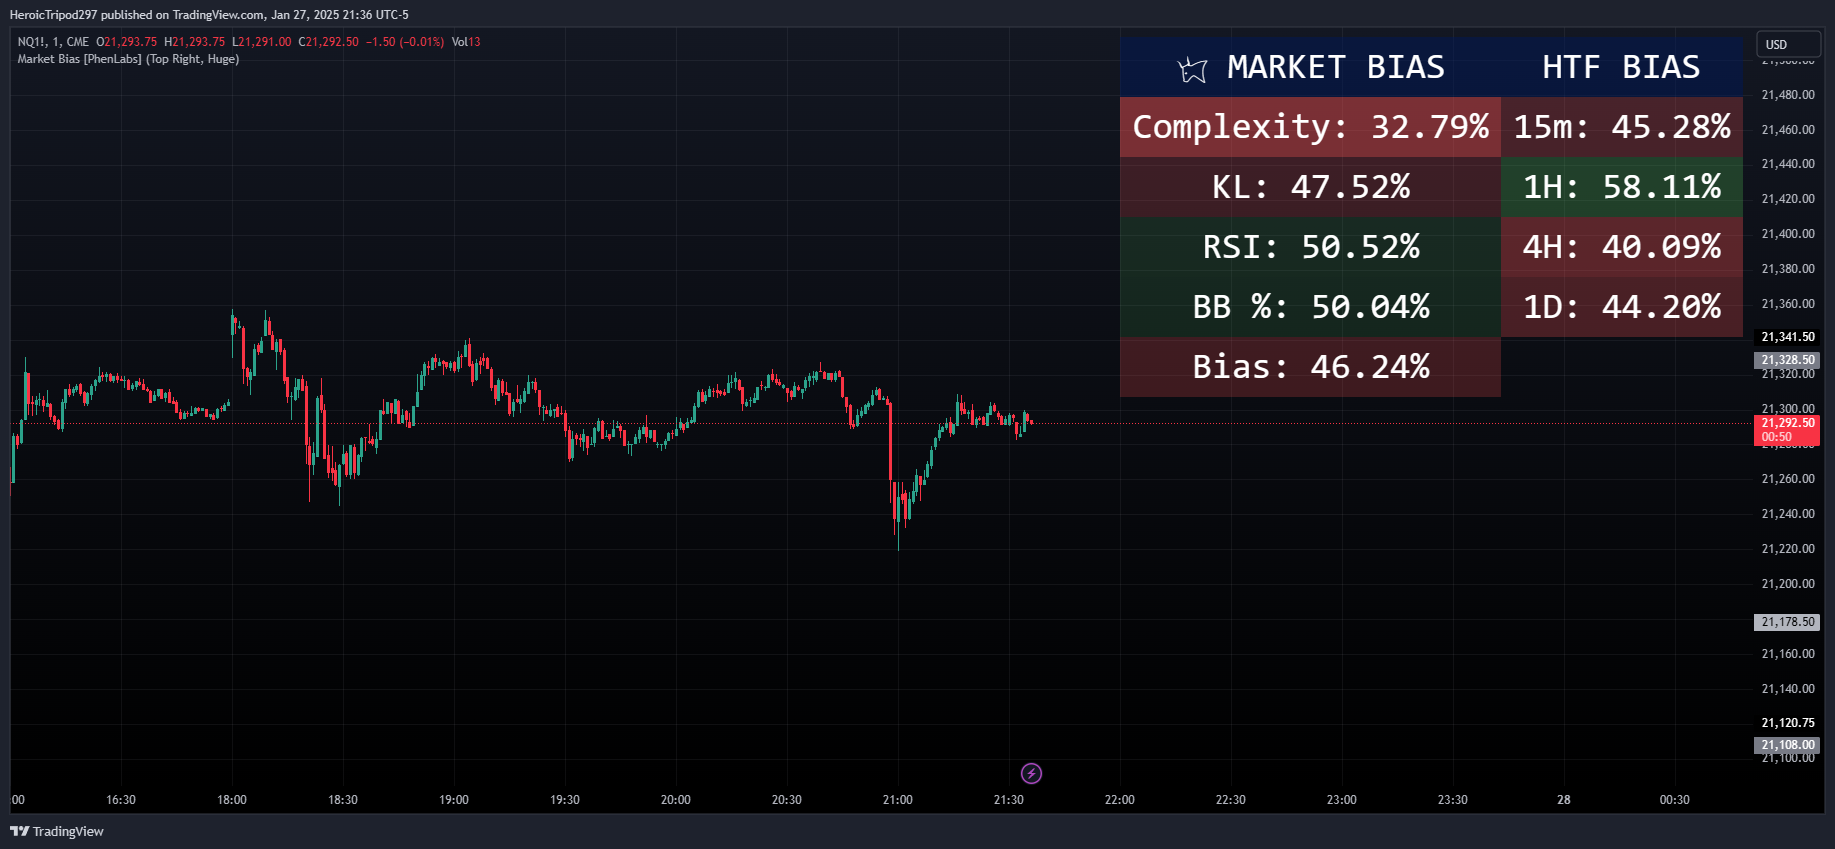
Task: Click the Market Bias panel logo icon
Action: tap(1192, 69)
